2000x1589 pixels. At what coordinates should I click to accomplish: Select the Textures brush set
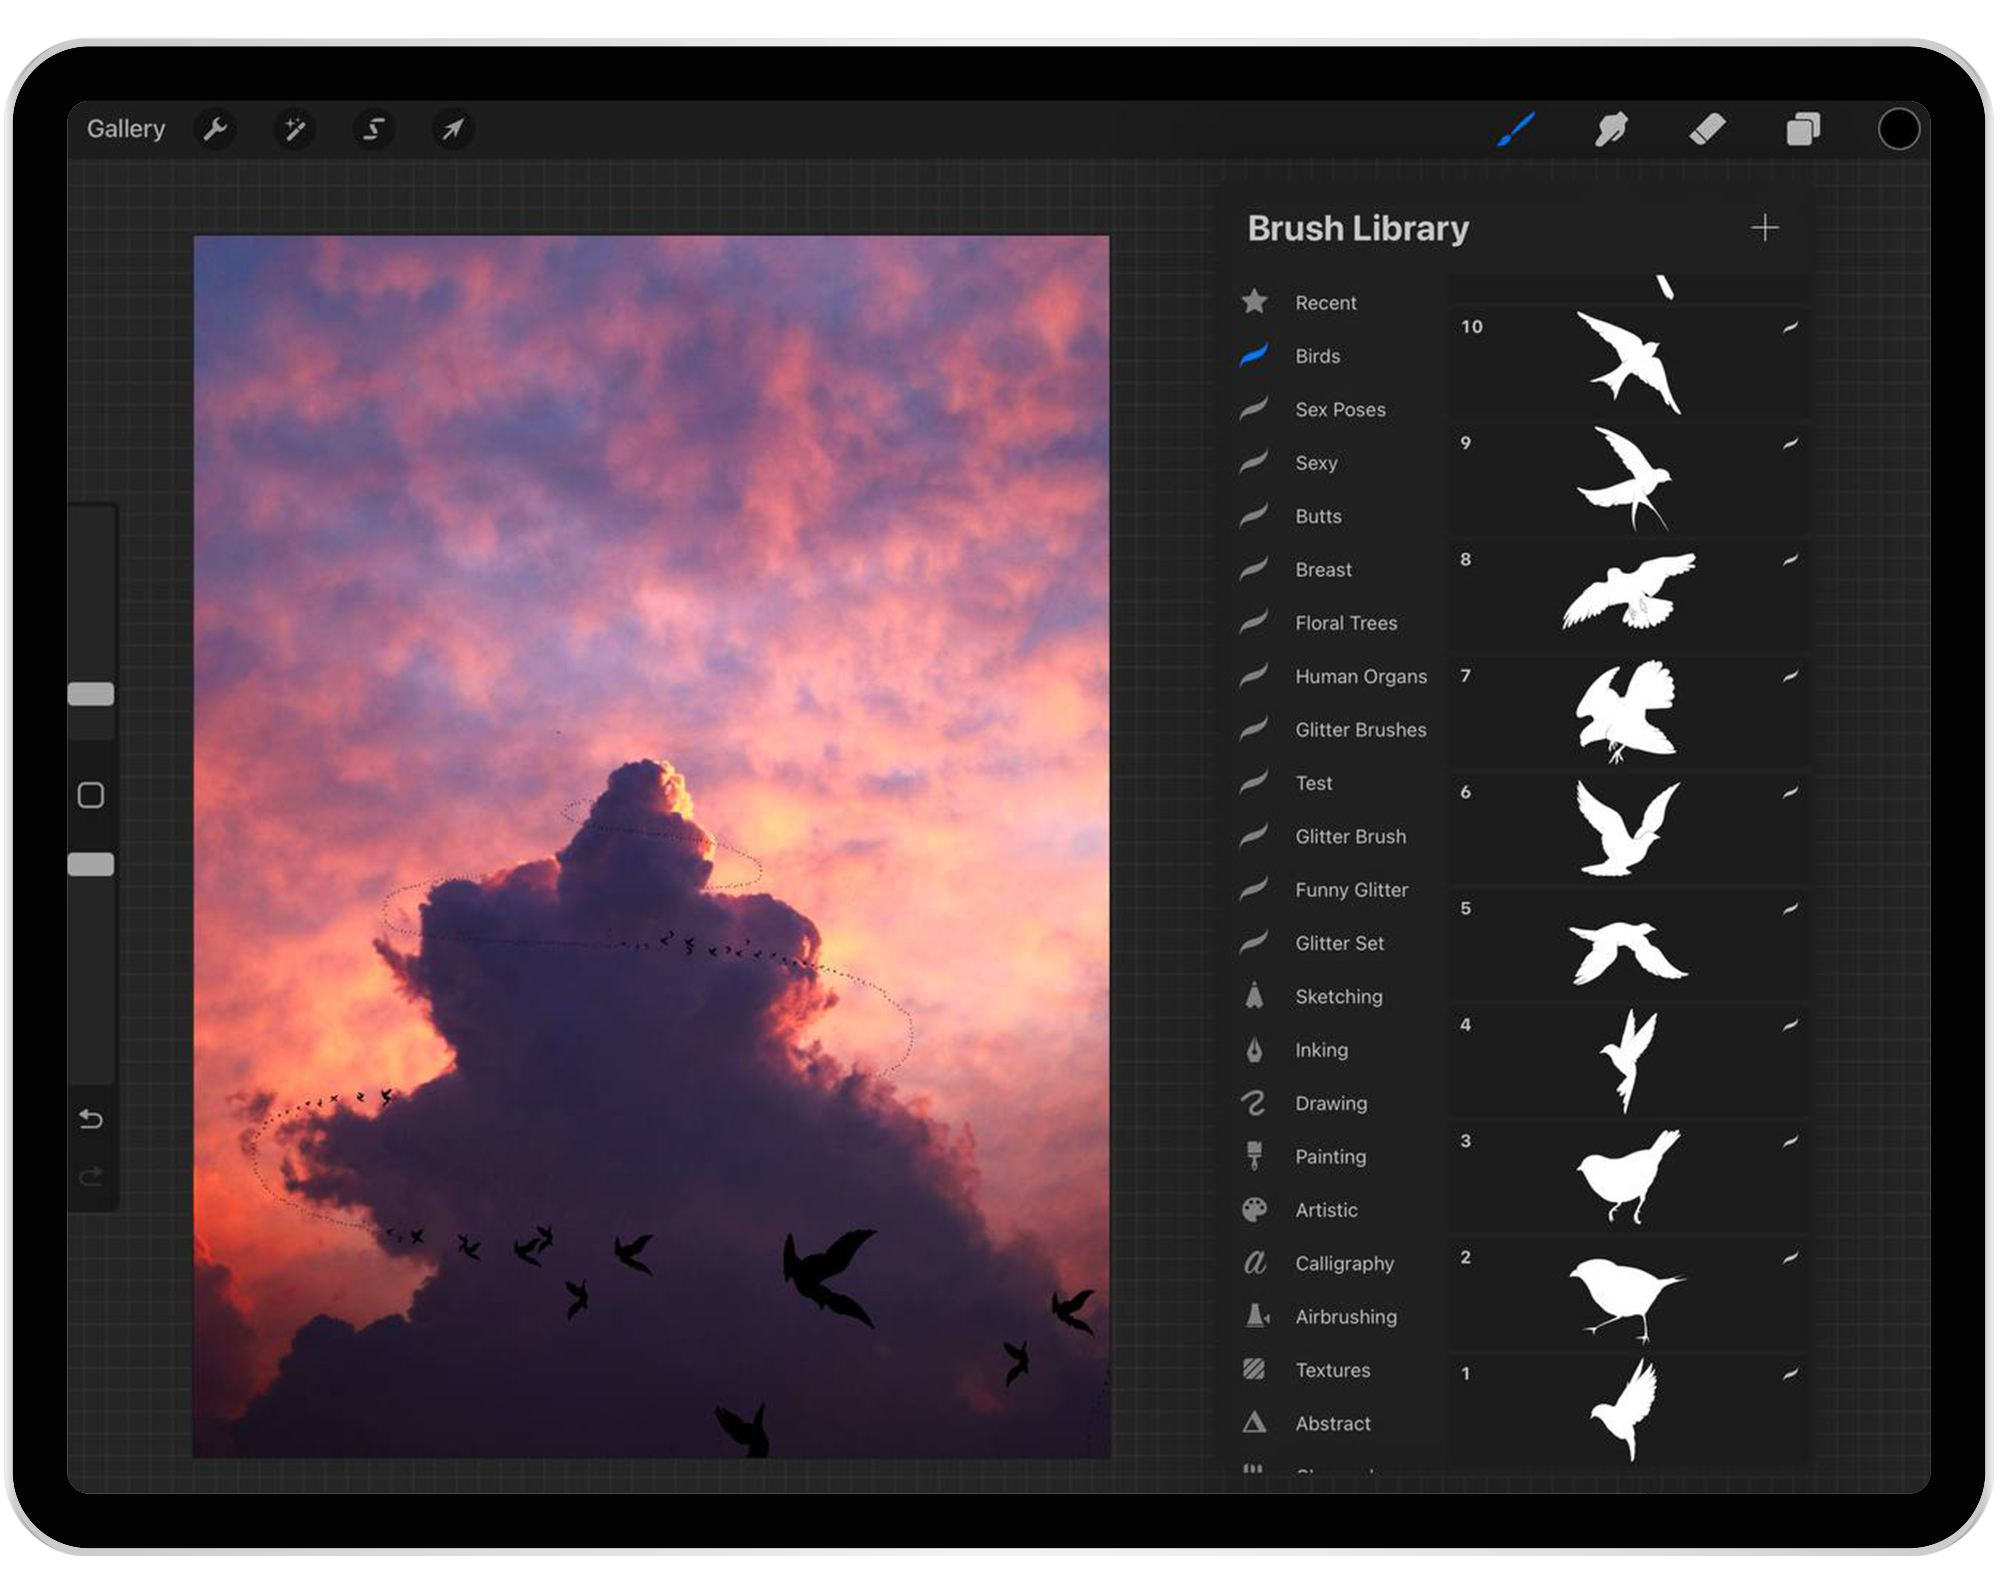(1331, 1370)
